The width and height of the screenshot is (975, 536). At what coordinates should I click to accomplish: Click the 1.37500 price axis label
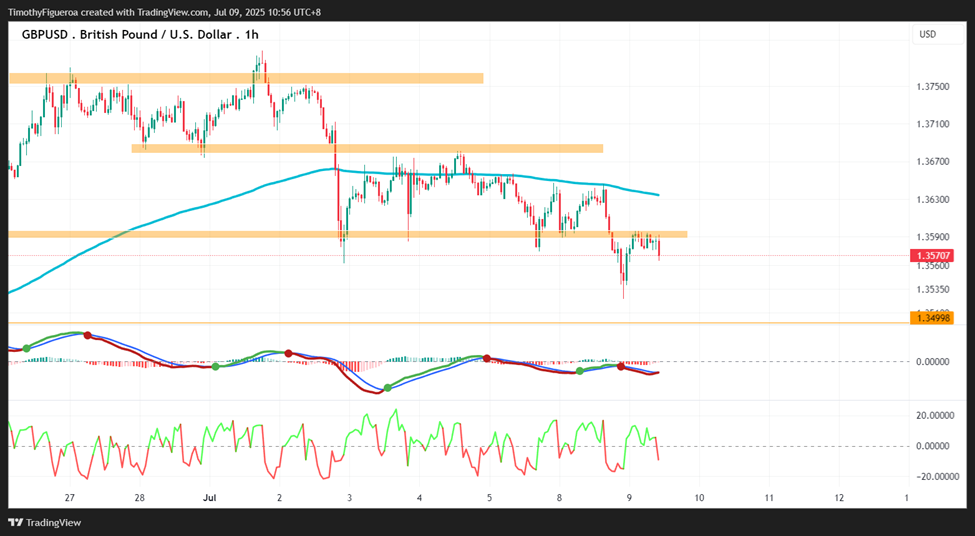[x=933, y=86]
